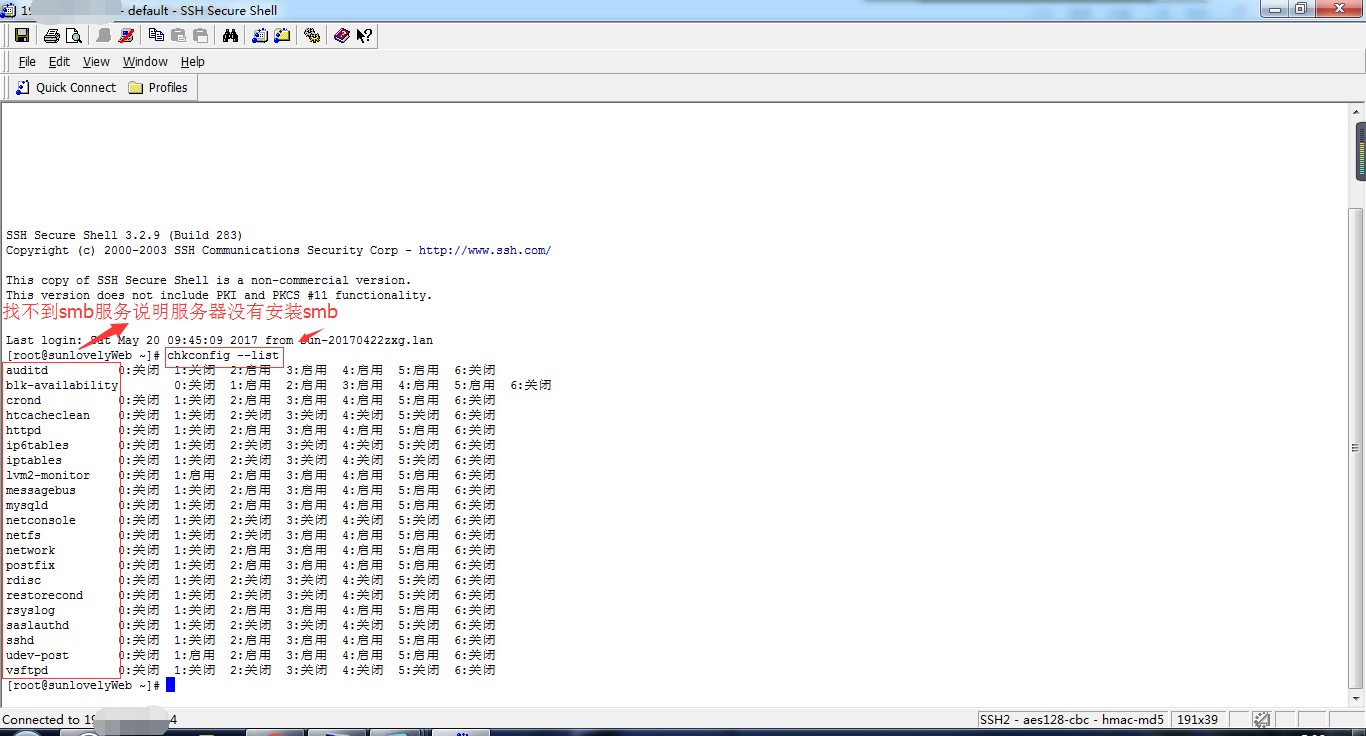
Task: Click the terminal cursor at last prompt
Action: click(x=171, y=685)
